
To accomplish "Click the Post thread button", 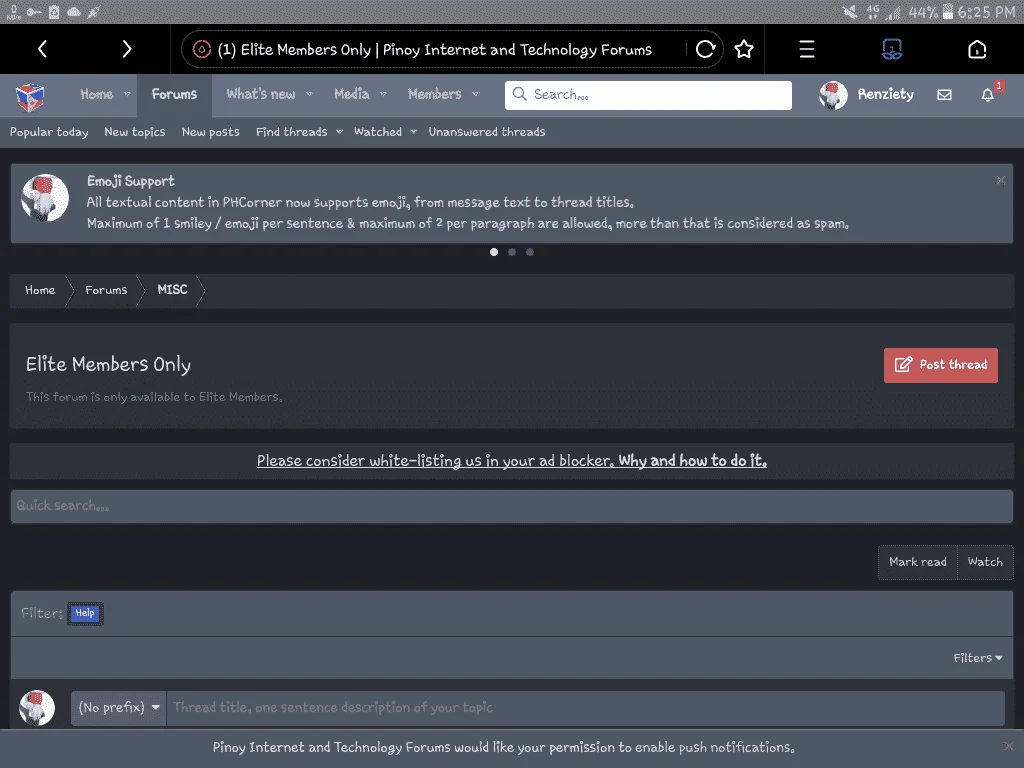I will pos(940,365).
